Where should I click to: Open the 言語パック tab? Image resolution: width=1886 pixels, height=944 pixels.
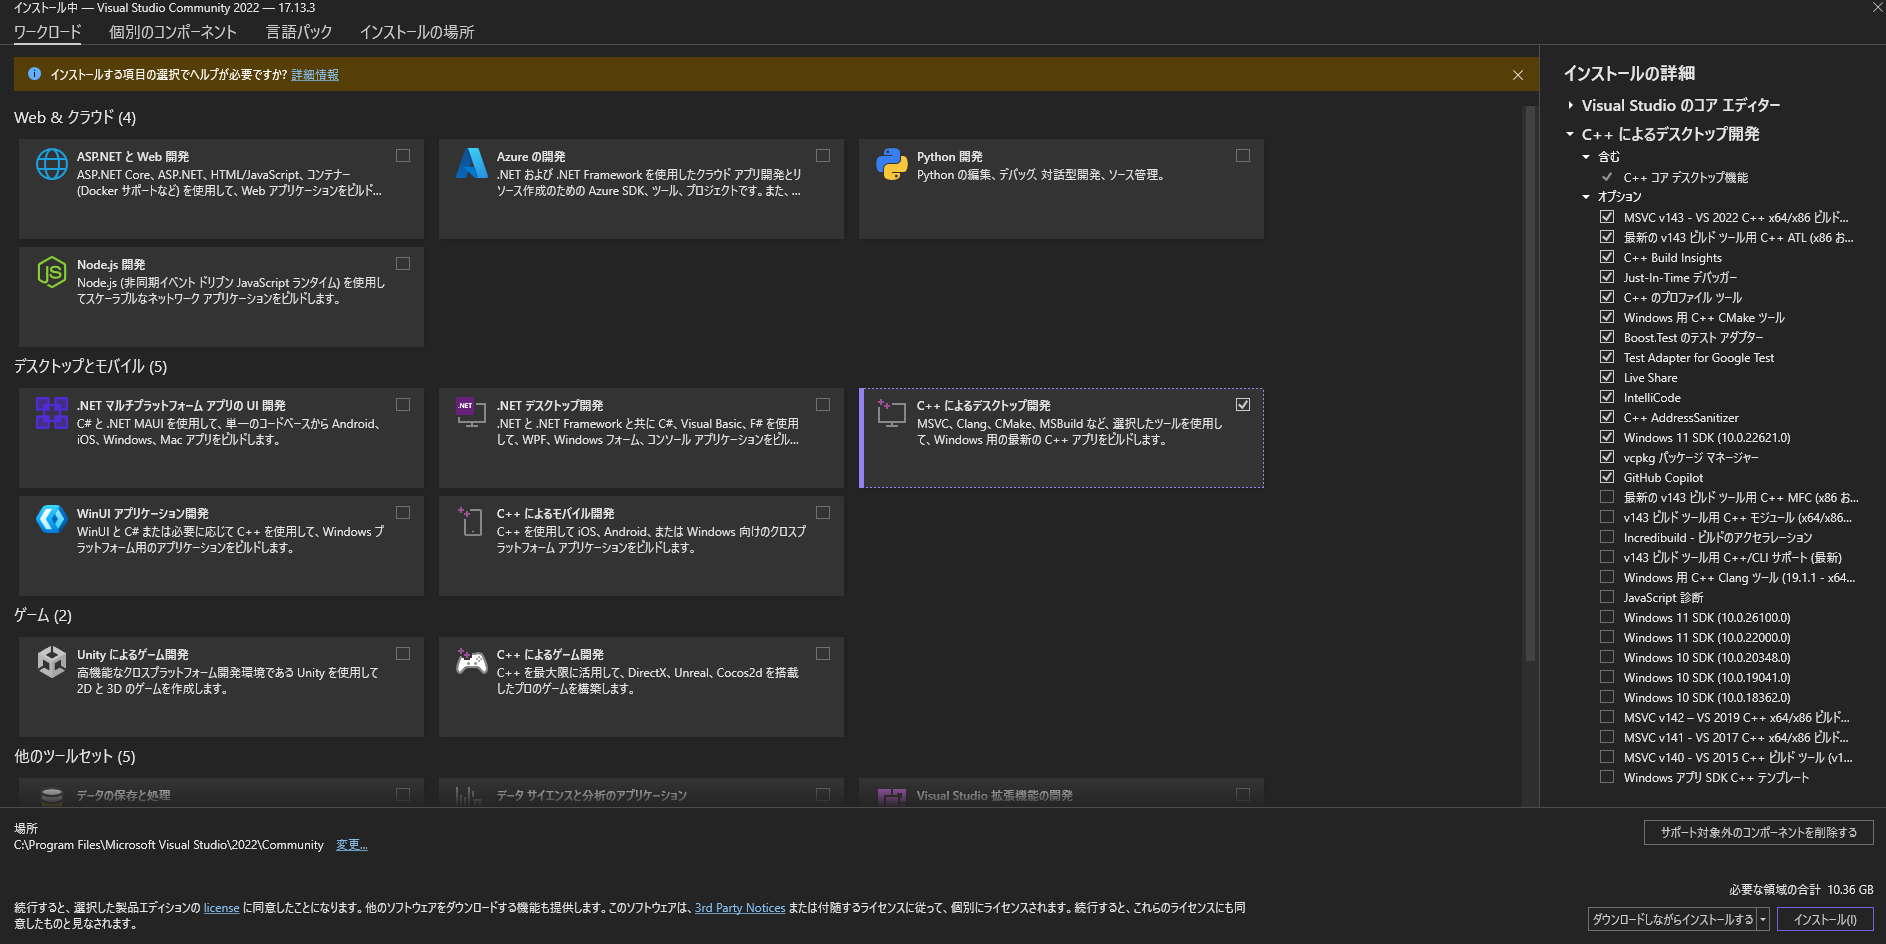point(297,31)
